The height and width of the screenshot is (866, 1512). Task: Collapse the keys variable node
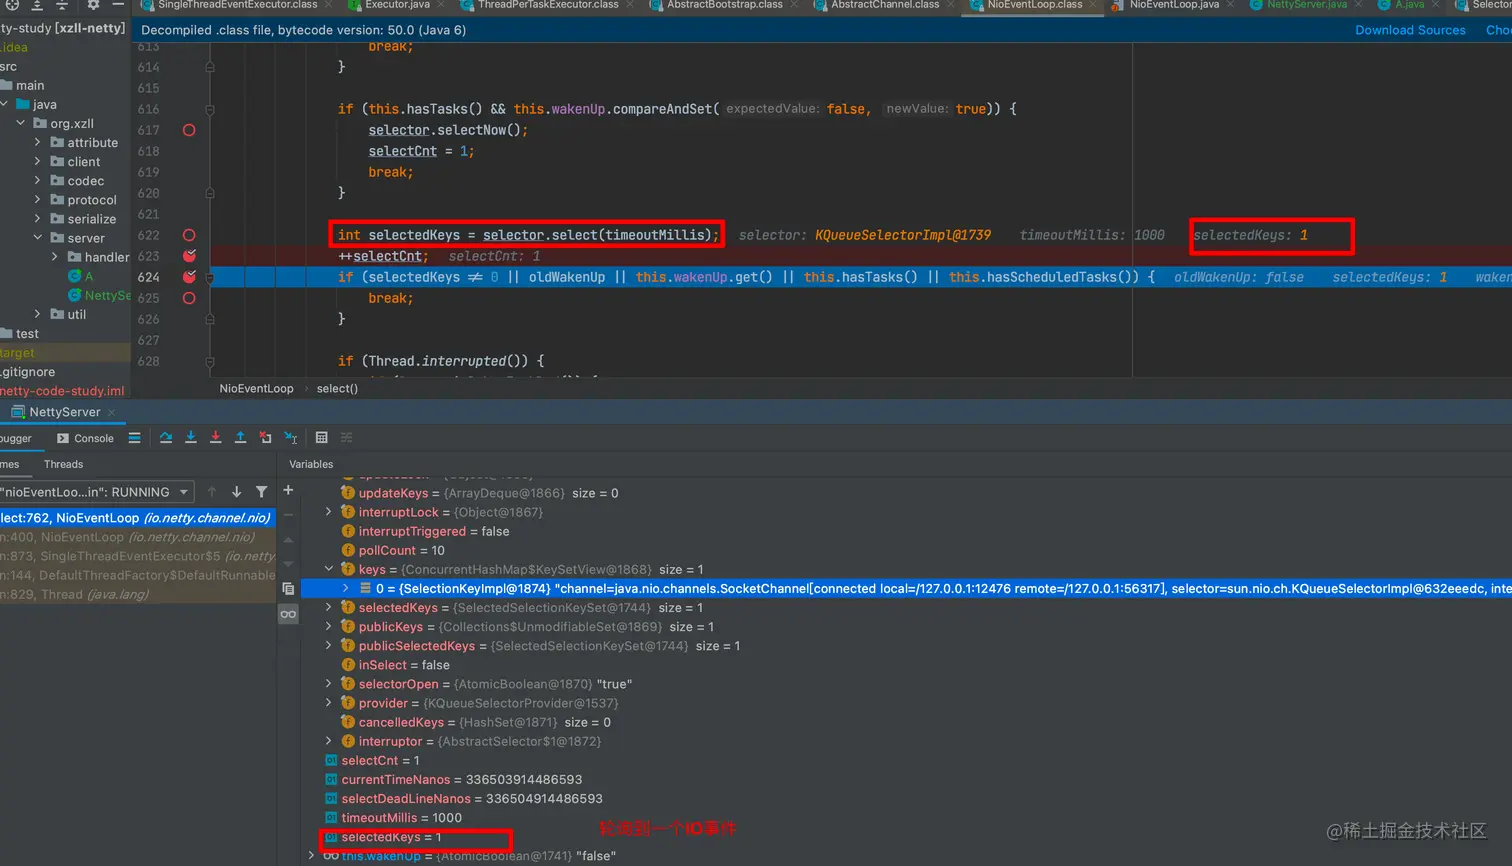tap(328, 569)
